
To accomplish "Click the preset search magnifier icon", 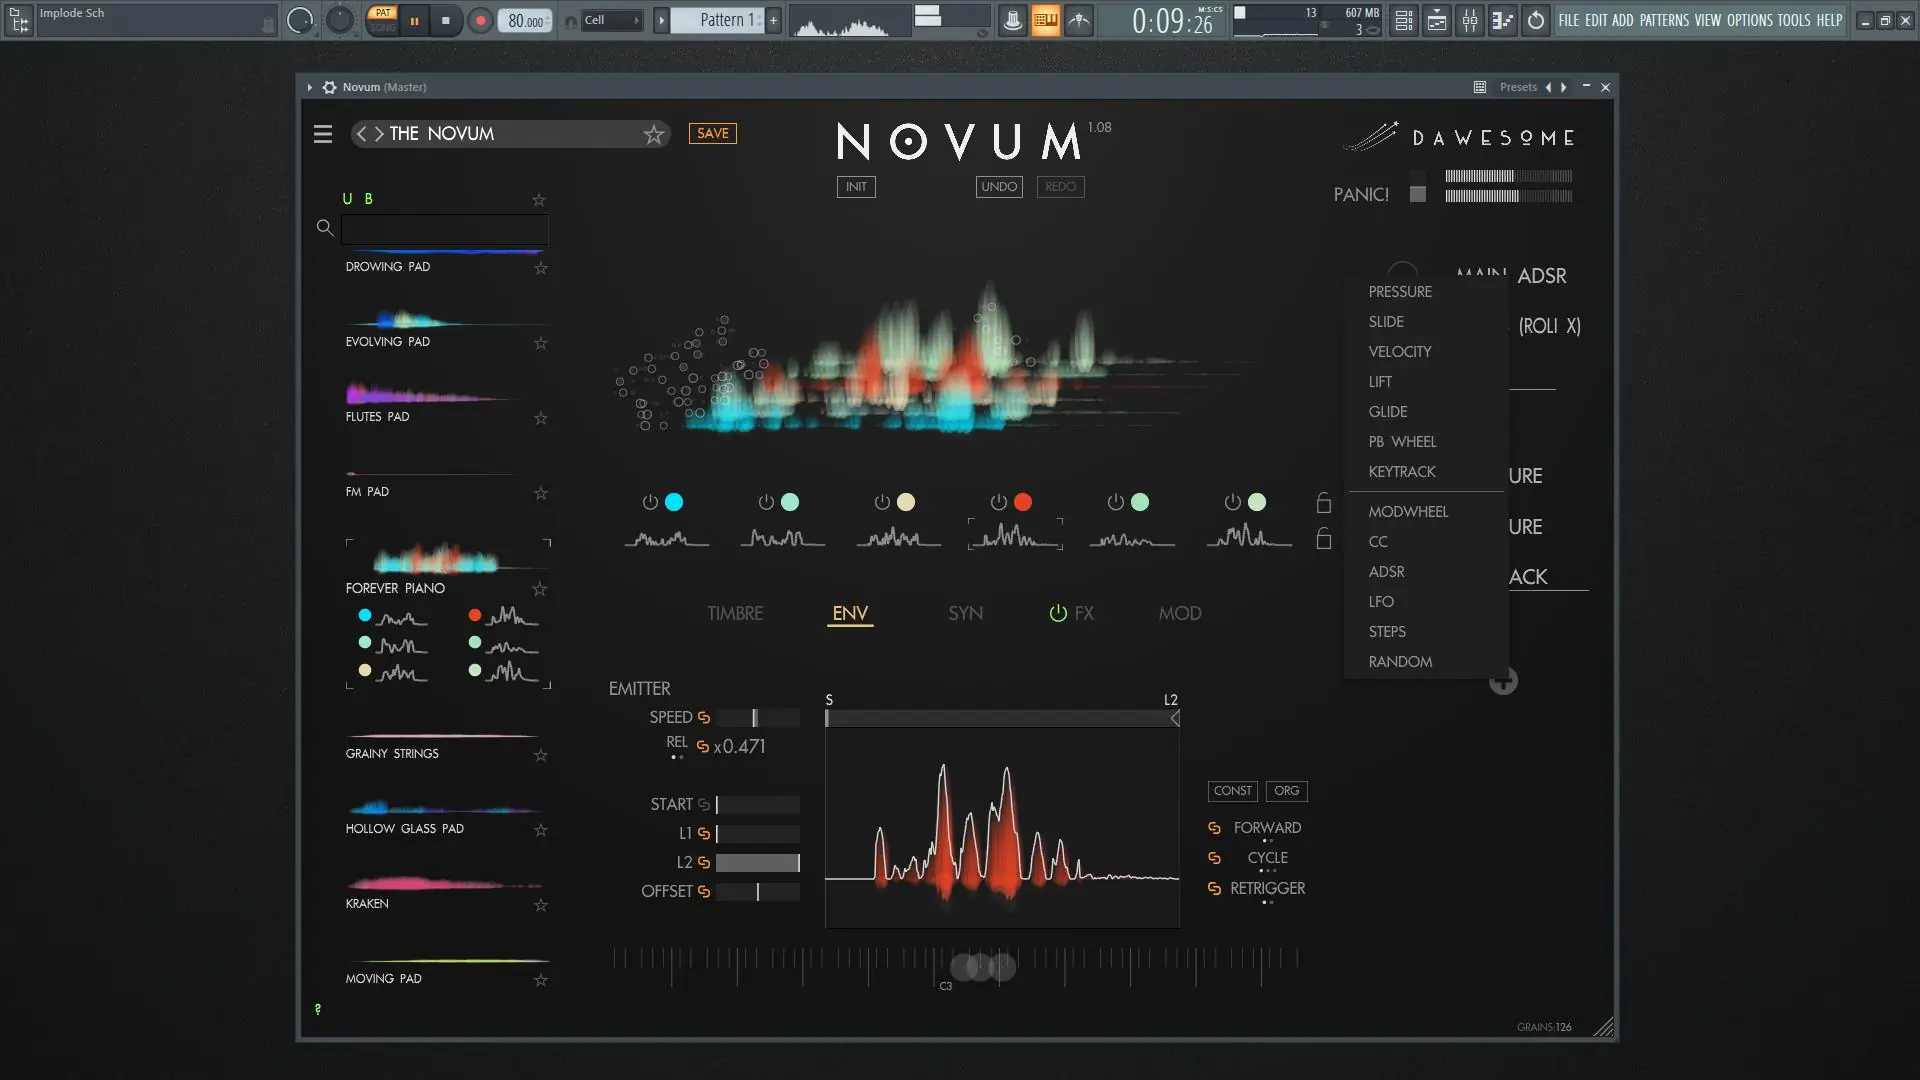I will point(324,228).
